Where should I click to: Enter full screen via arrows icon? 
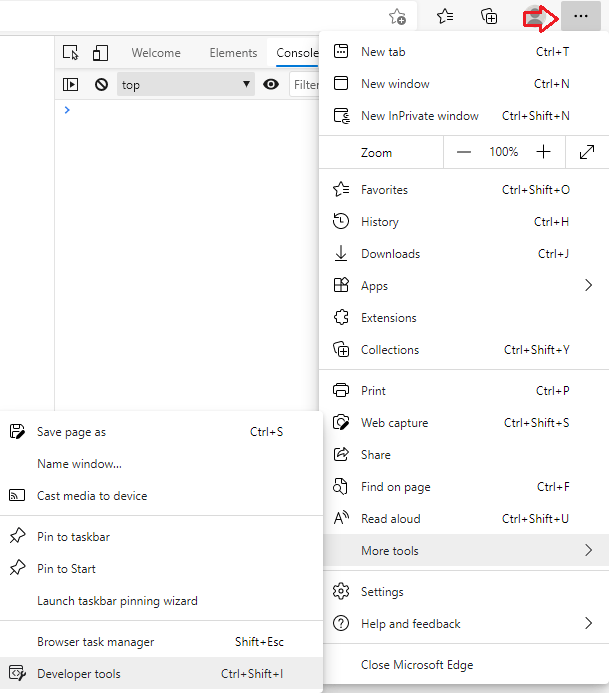point(587,152)
